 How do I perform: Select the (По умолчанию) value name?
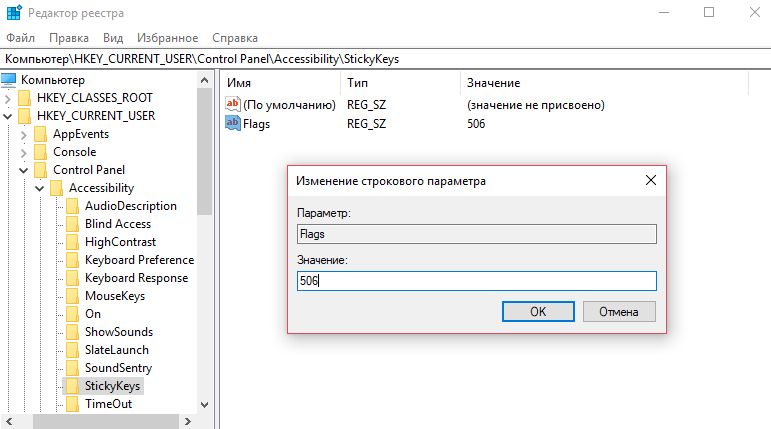(x=290, y=105)
